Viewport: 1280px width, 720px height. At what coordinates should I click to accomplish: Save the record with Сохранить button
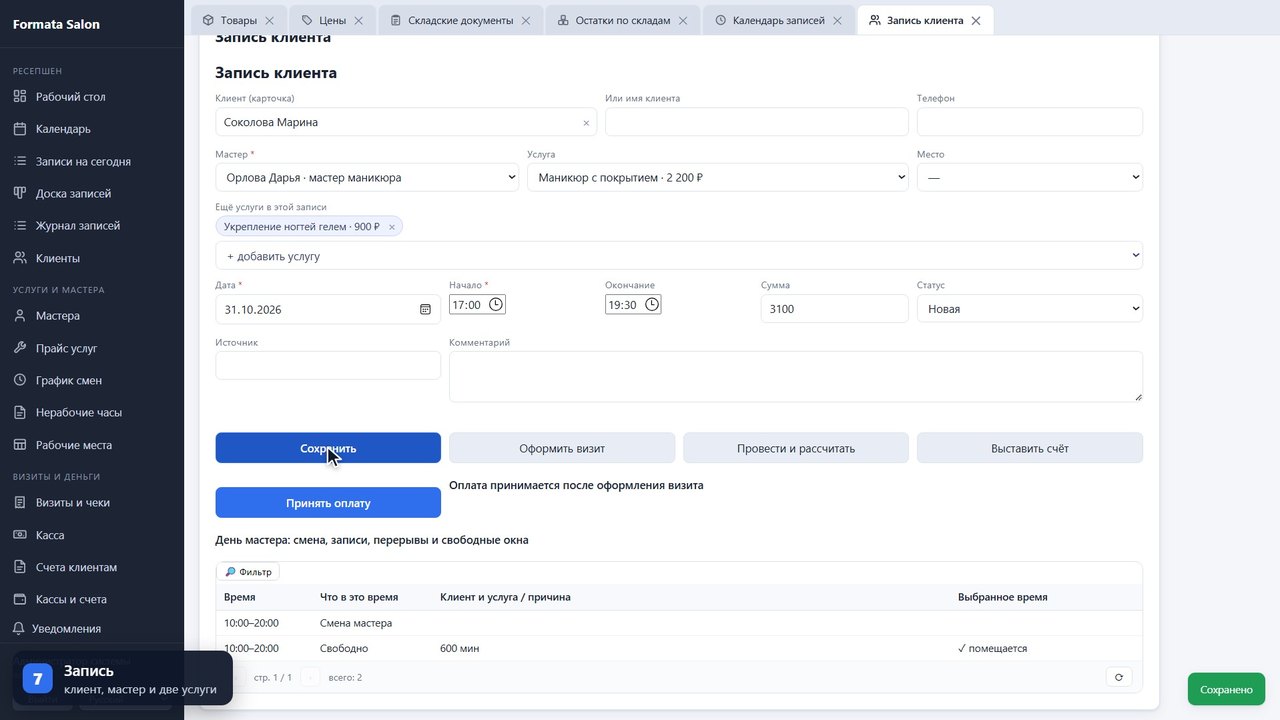tap(328, 448)
